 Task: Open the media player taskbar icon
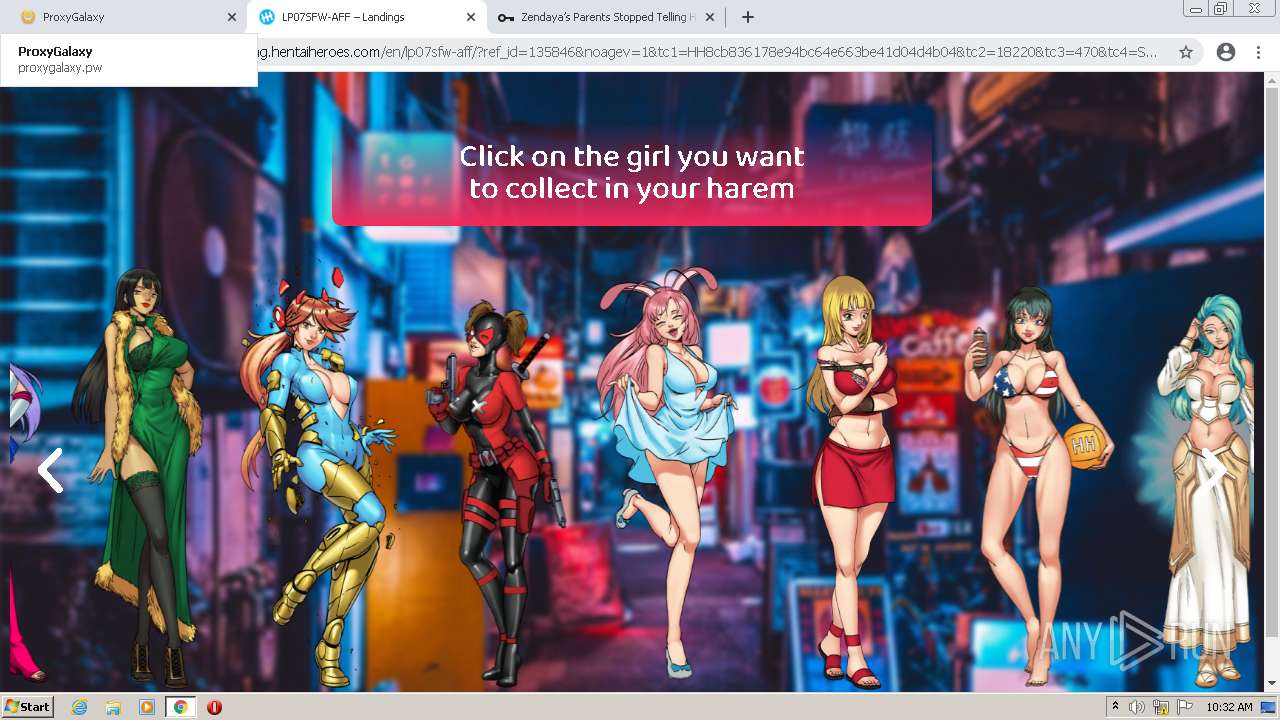pos(147,707)
